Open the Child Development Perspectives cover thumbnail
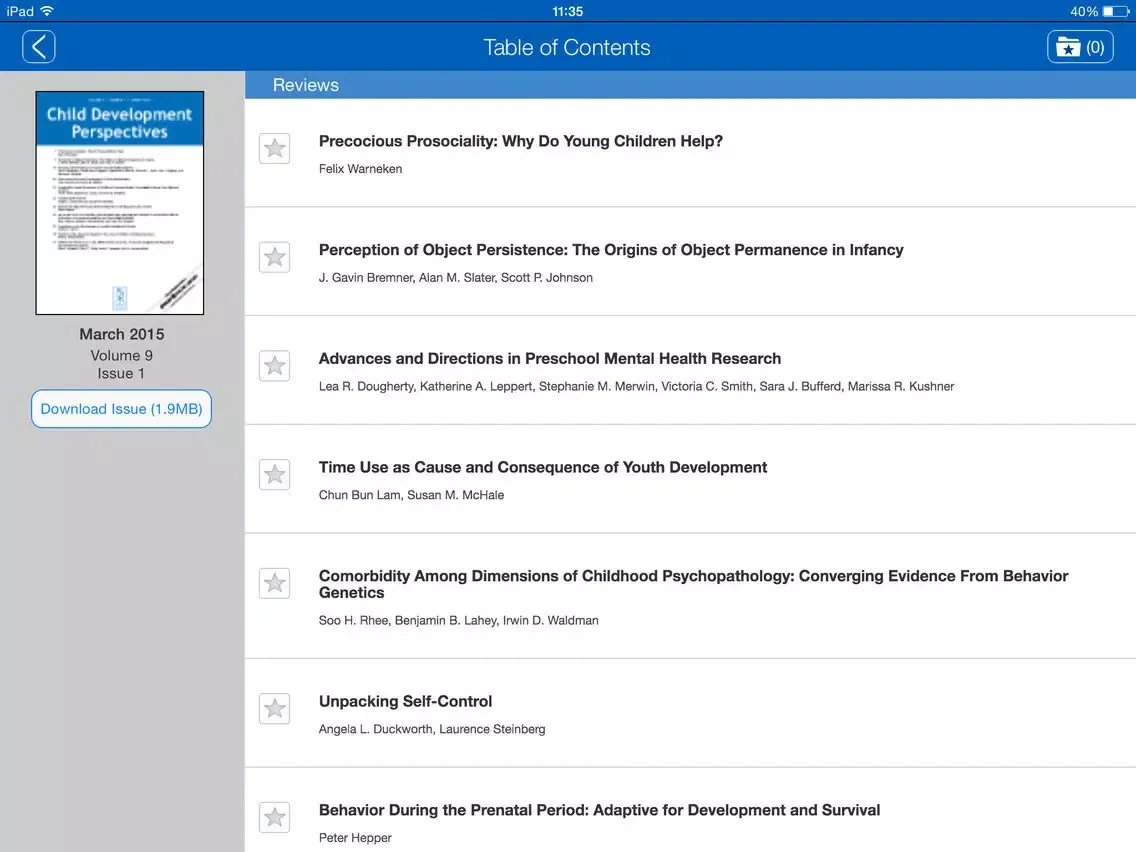The height and width of the screenshot is (852, 1136). [x=120, y=203]
